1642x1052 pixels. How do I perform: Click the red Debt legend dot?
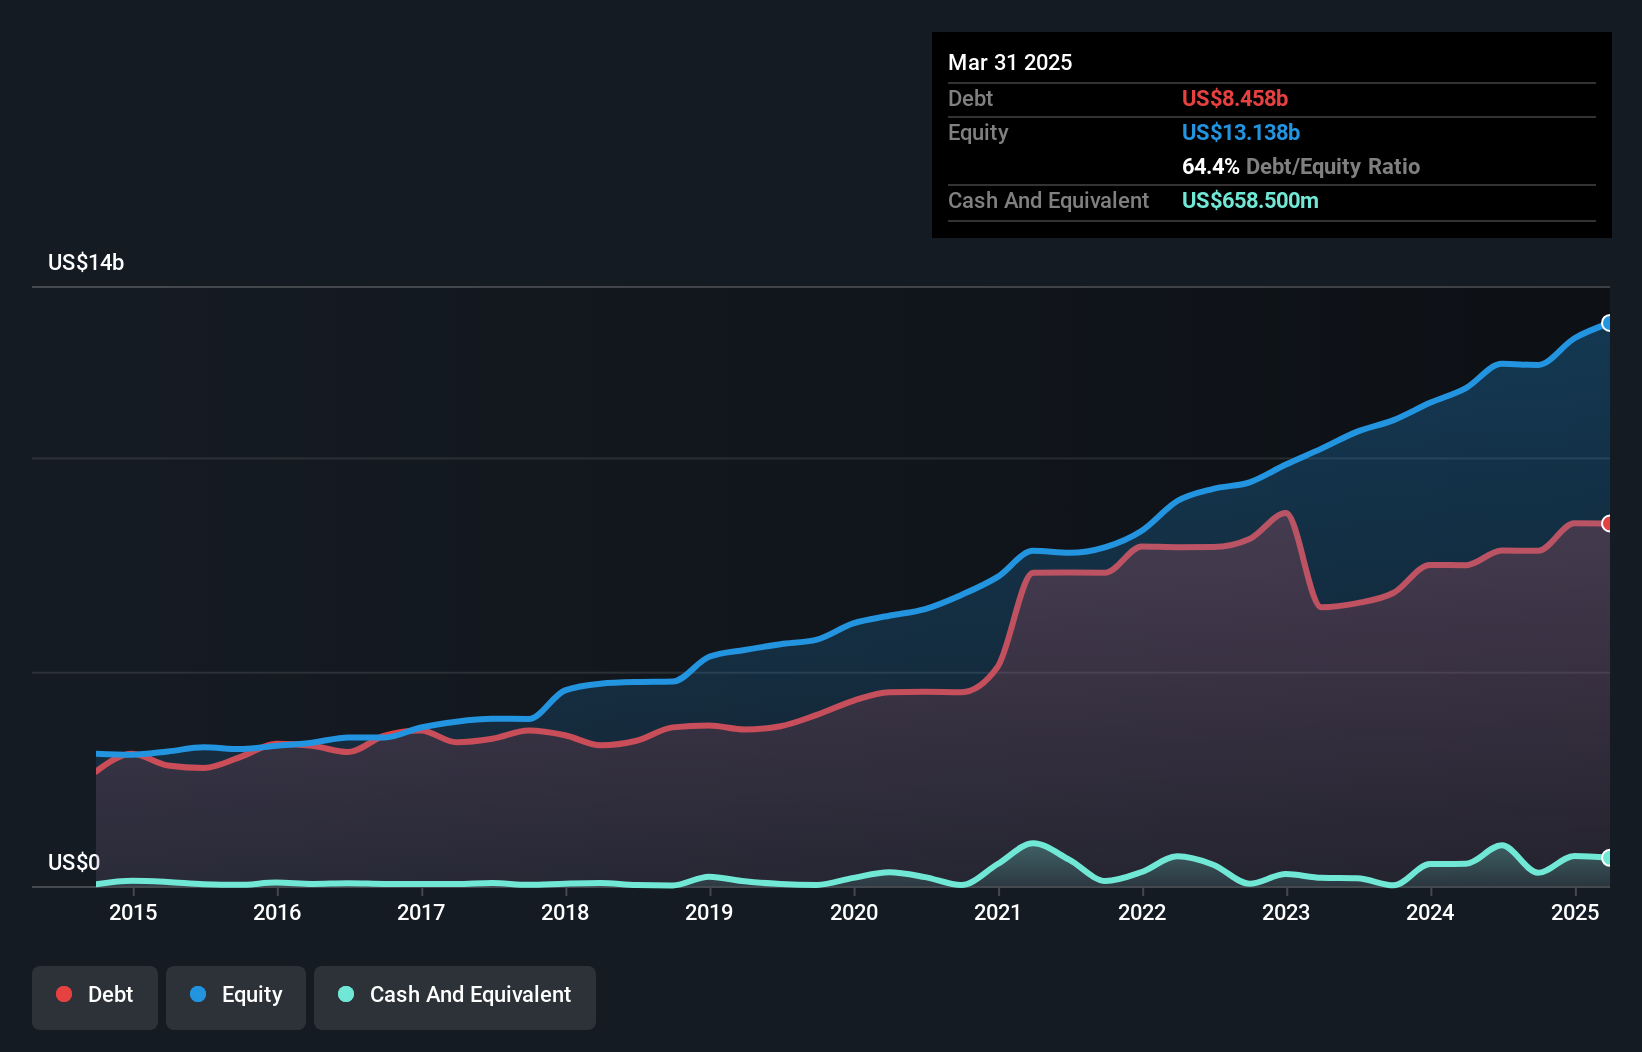pos(62,993)
